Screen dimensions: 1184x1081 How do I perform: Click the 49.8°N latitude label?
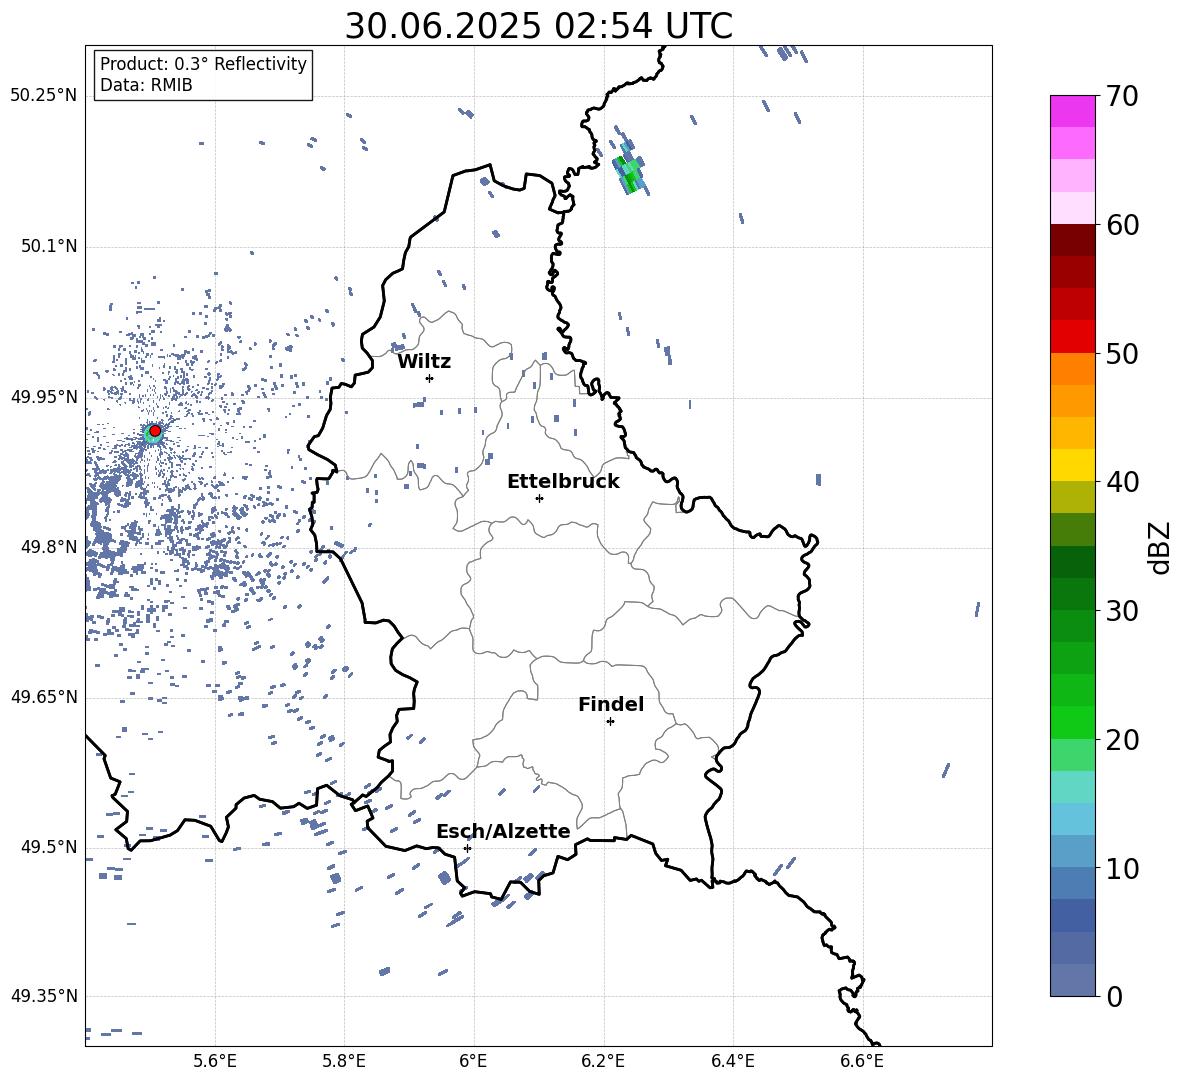(x=48, y=547)
